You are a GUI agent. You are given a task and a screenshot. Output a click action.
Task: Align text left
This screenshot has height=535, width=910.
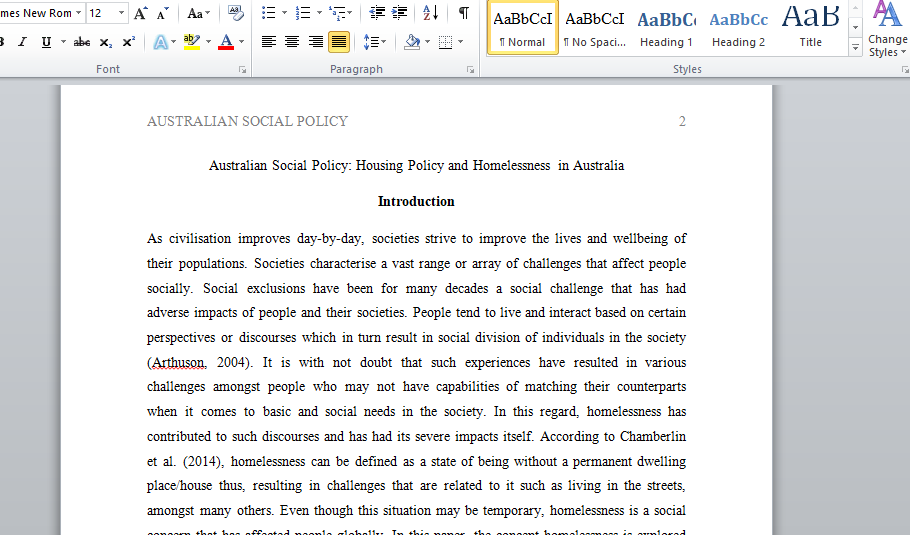pos(268,42)
